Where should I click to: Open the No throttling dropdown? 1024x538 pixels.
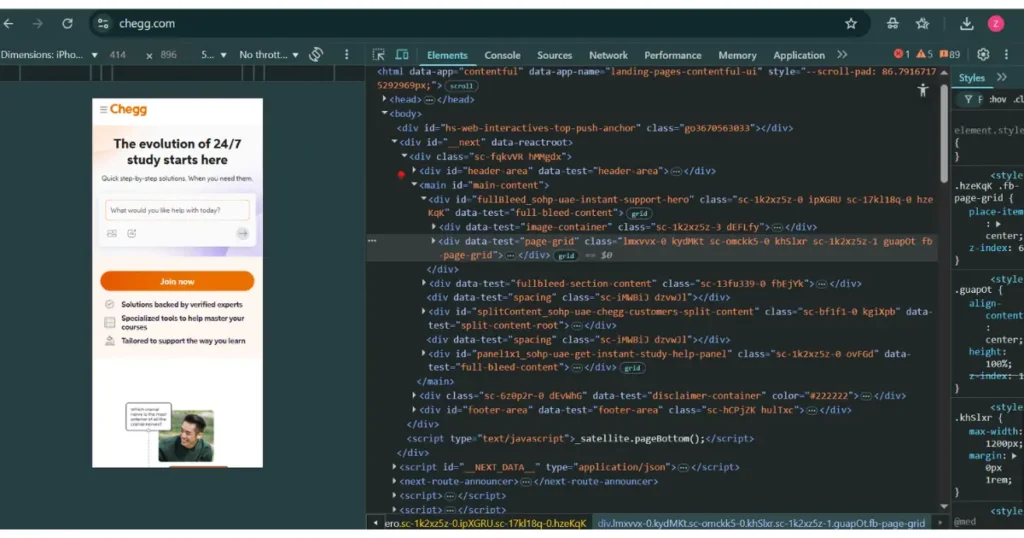pyautogui.click(x=269, y=55)
